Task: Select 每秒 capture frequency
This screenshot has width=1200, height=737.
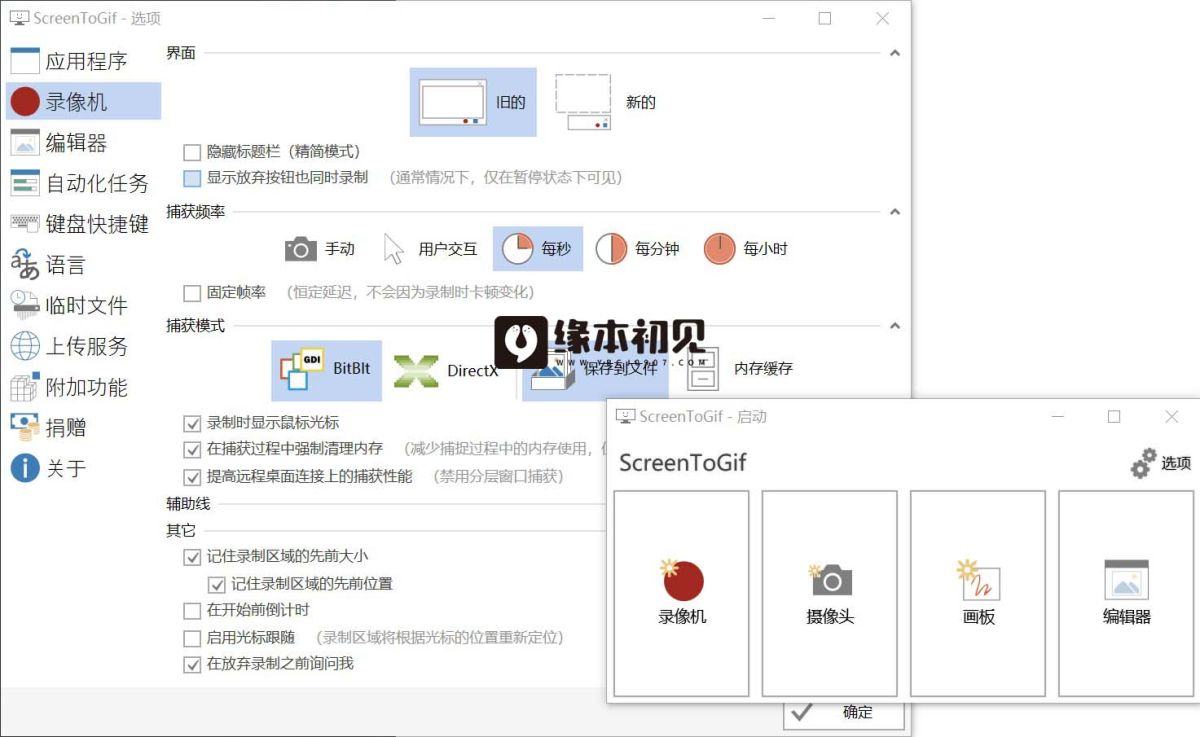Action: 538,249
